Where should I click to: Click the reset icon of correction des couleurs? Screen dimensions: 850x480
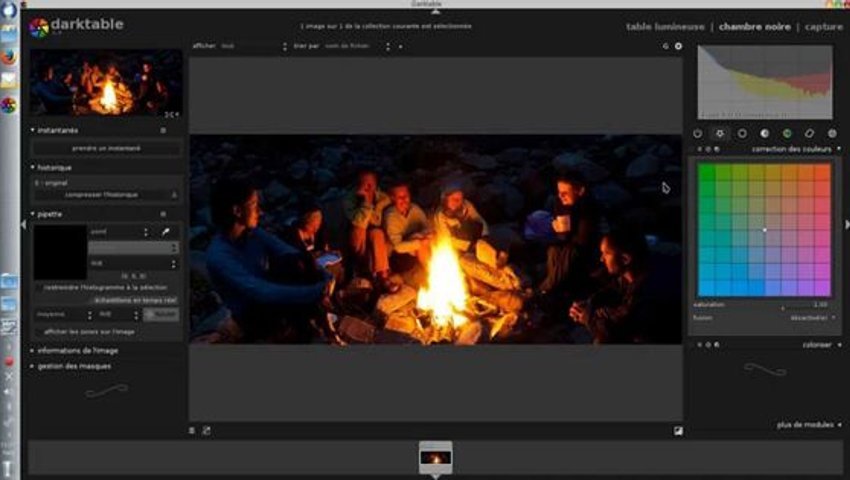tap(708, 149)
